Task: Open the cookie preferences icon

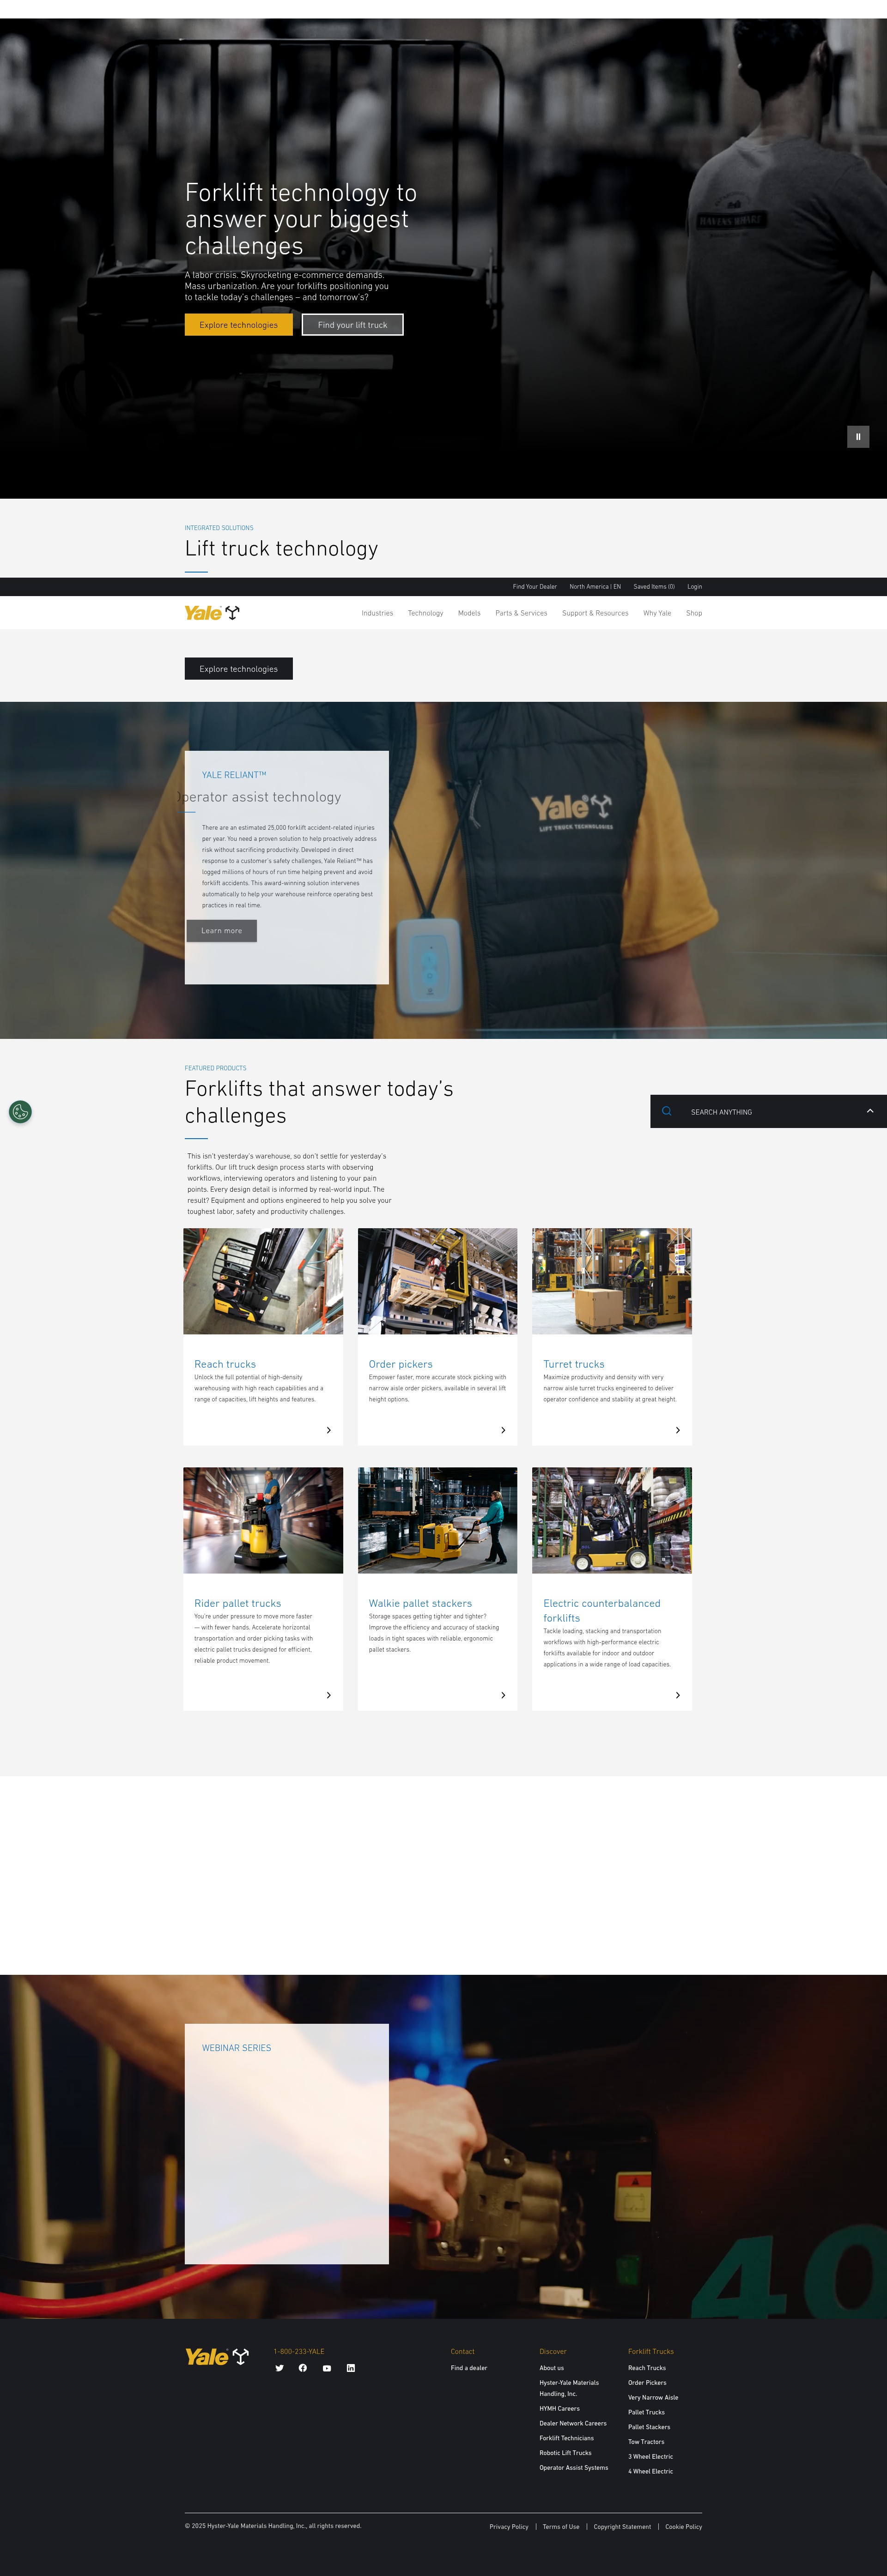Action: pyautogui.click(x=20, y=1112)
